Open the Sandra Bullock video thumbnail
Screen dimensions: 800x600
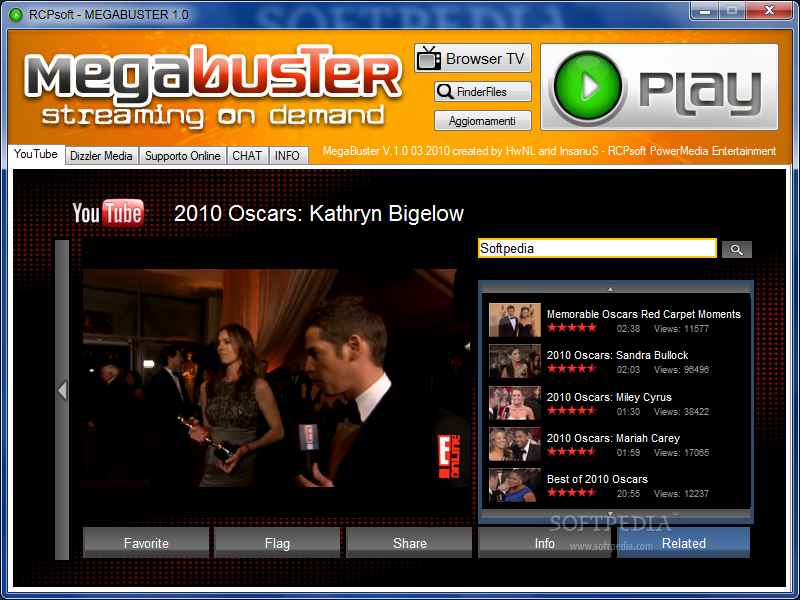point(514,361)
